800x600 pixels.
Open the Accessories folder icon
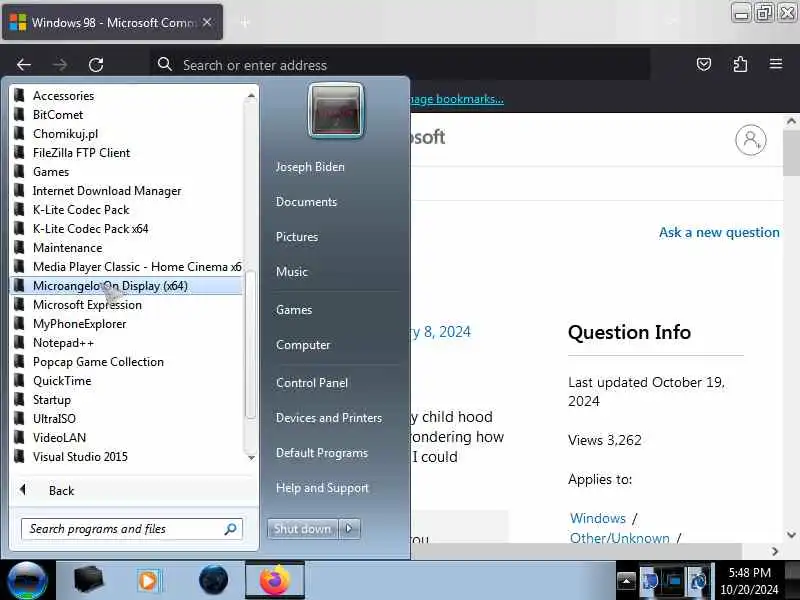click(x=19, y=95)
